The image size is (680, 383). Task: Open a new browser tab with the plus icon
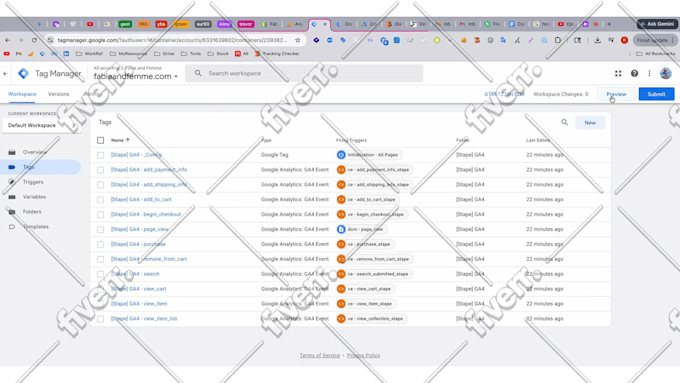pos(609,24)
